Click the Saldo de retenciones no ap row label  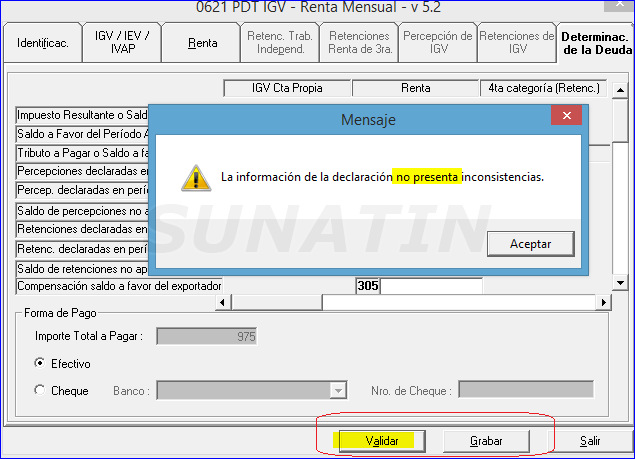[82, 269]
